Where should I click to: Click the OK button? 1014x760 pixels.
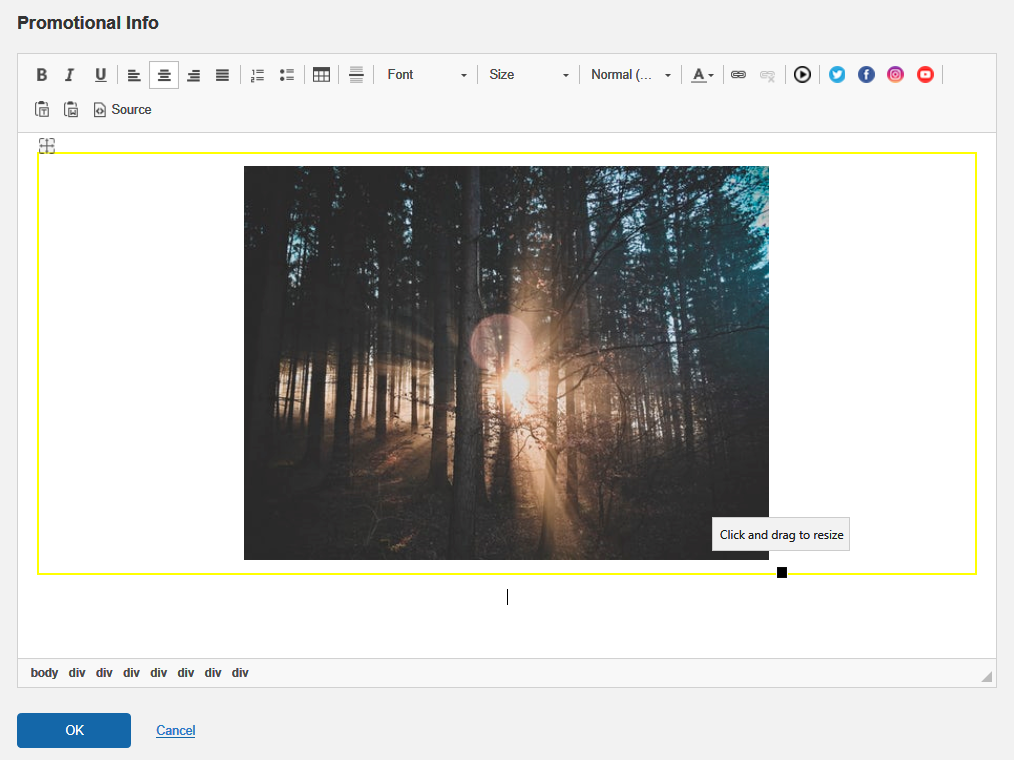(x=74, y=730)
